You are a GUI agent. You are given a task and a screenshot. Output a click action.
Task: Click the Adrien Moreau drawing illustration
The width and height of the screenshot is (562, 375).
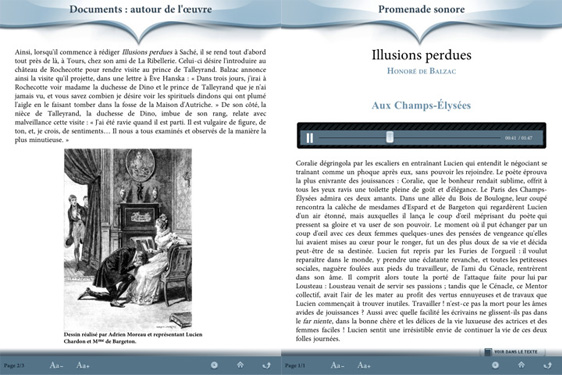coord(128,239)
